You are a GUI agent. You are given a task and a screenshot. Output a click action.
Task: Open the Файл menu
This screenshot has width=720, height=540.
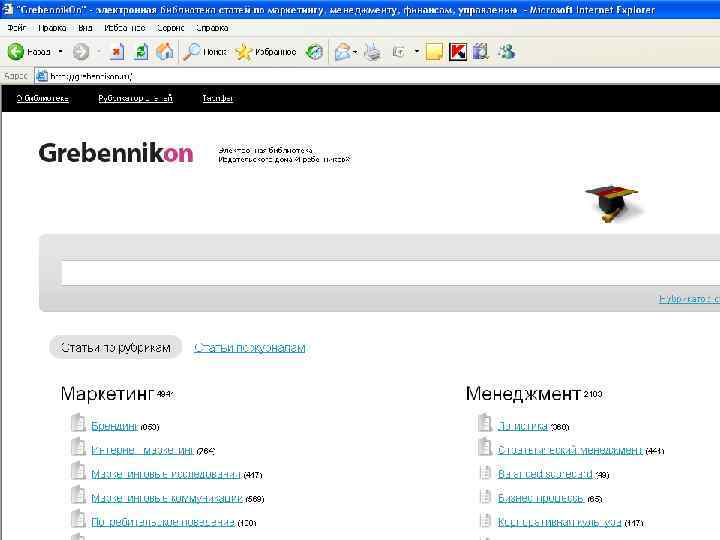pyautogui.click(x=17, y=28)
